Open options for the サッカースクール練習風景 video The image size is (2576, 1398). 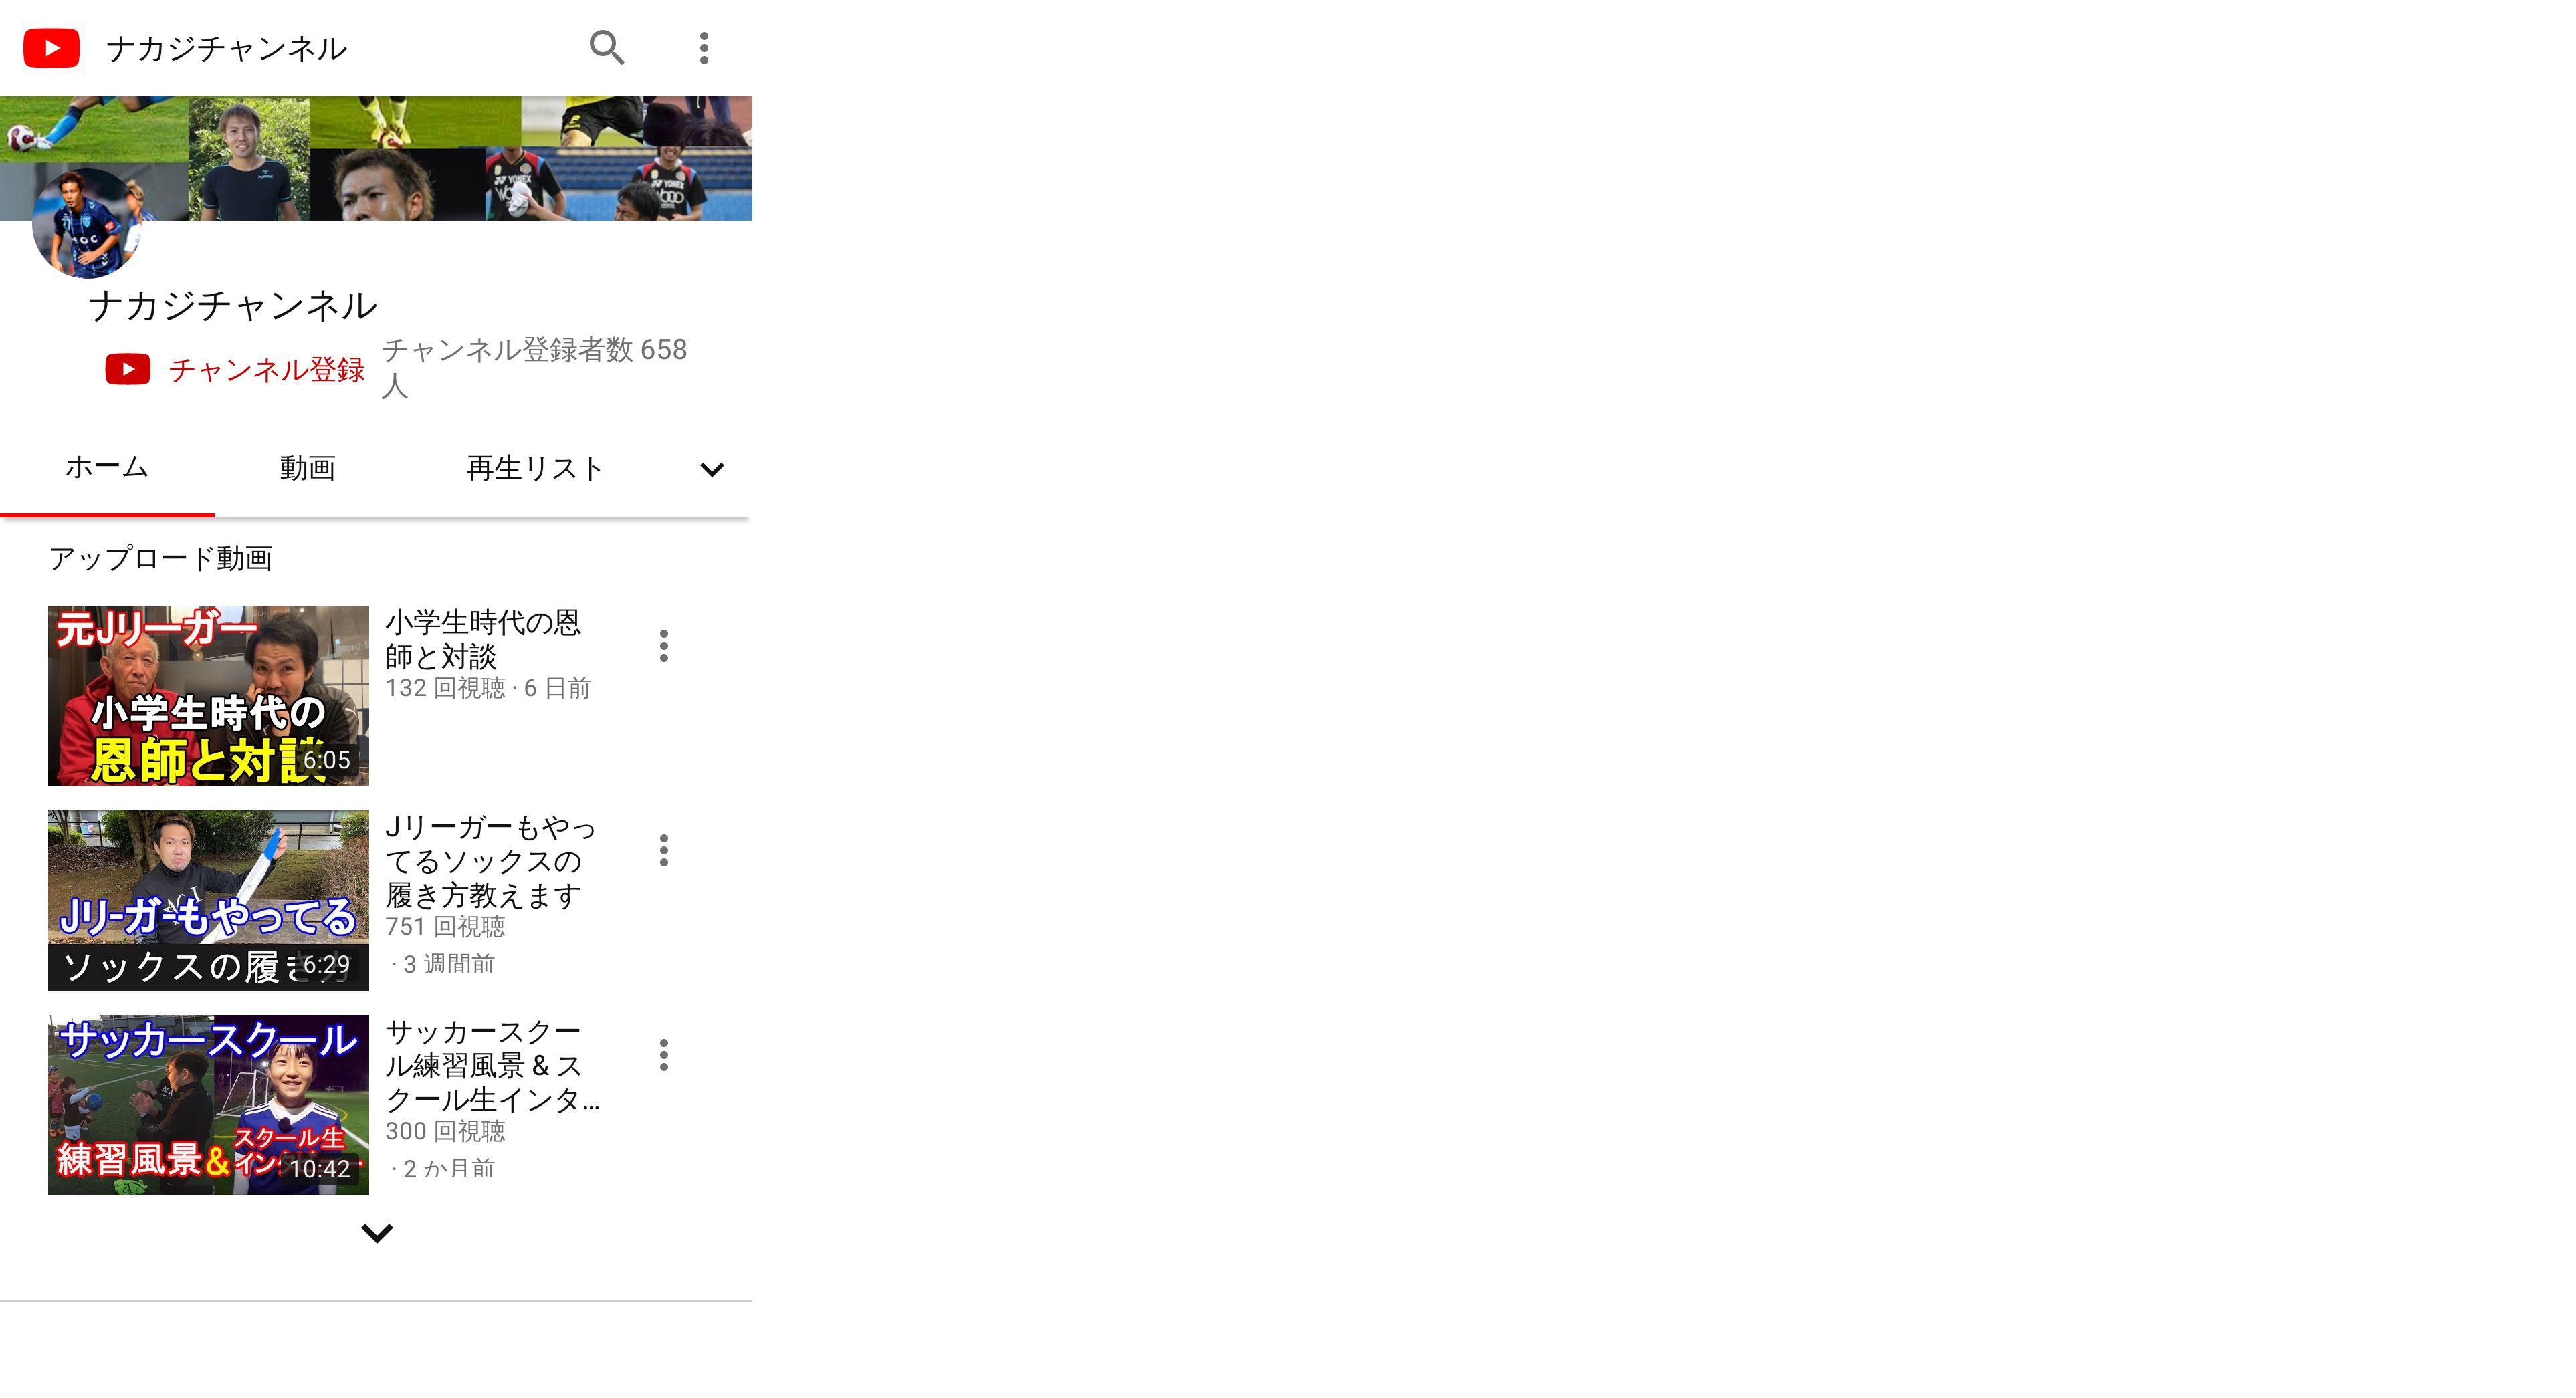[664, 1055]
